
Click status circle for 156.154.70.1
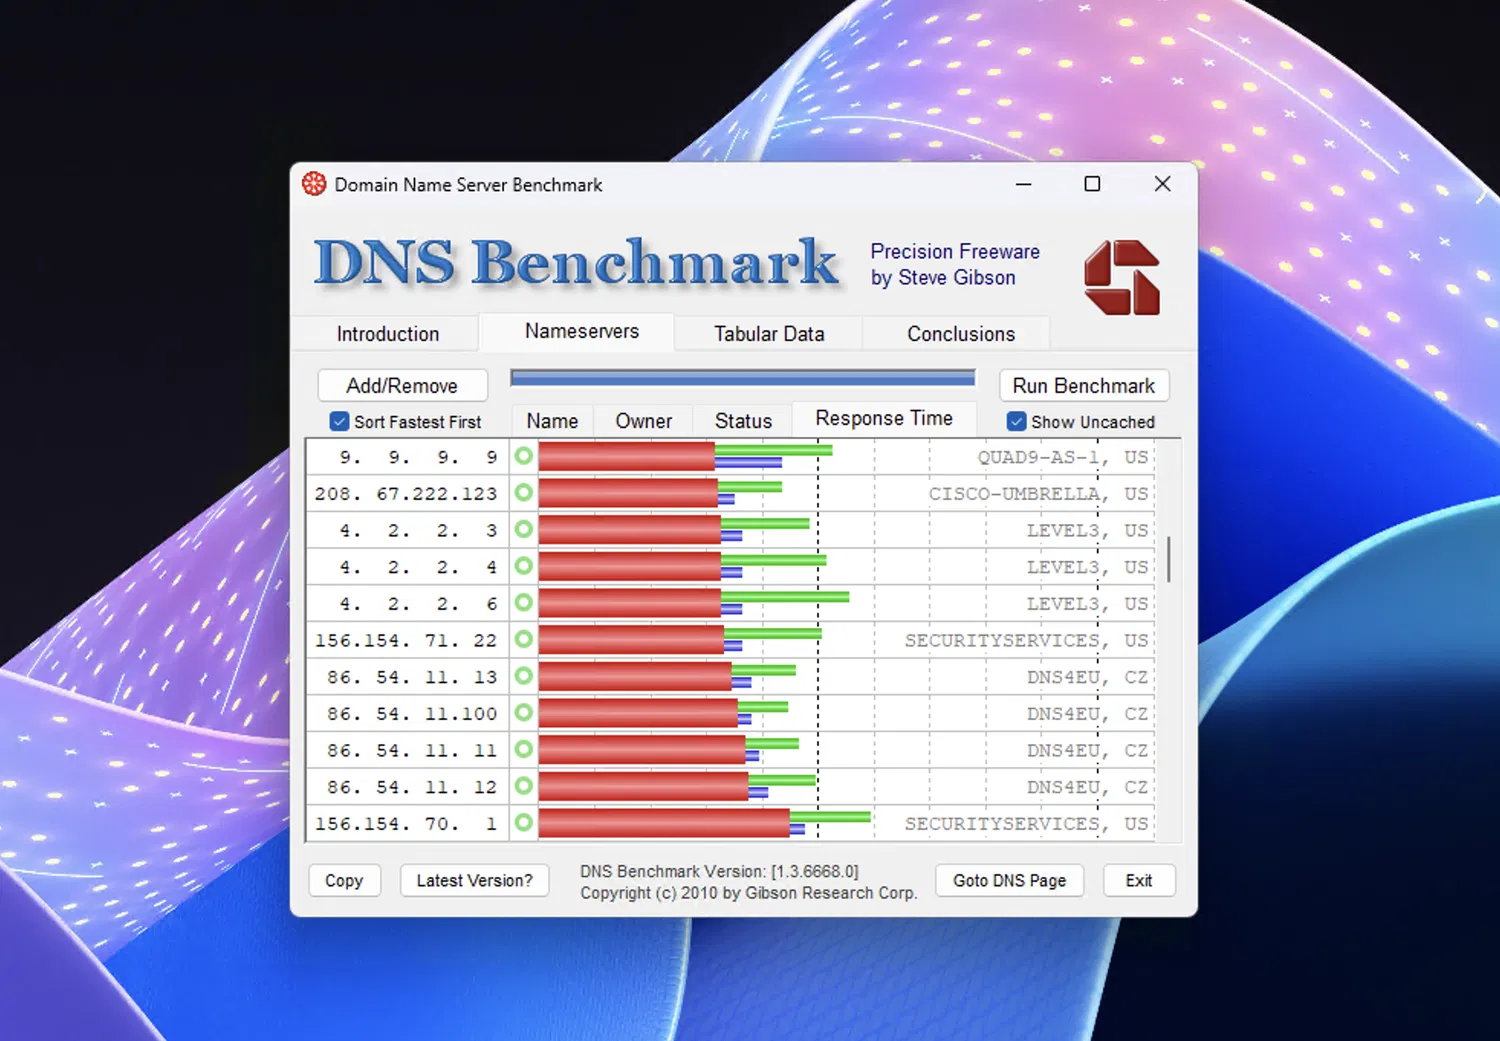tap(524, 823)
